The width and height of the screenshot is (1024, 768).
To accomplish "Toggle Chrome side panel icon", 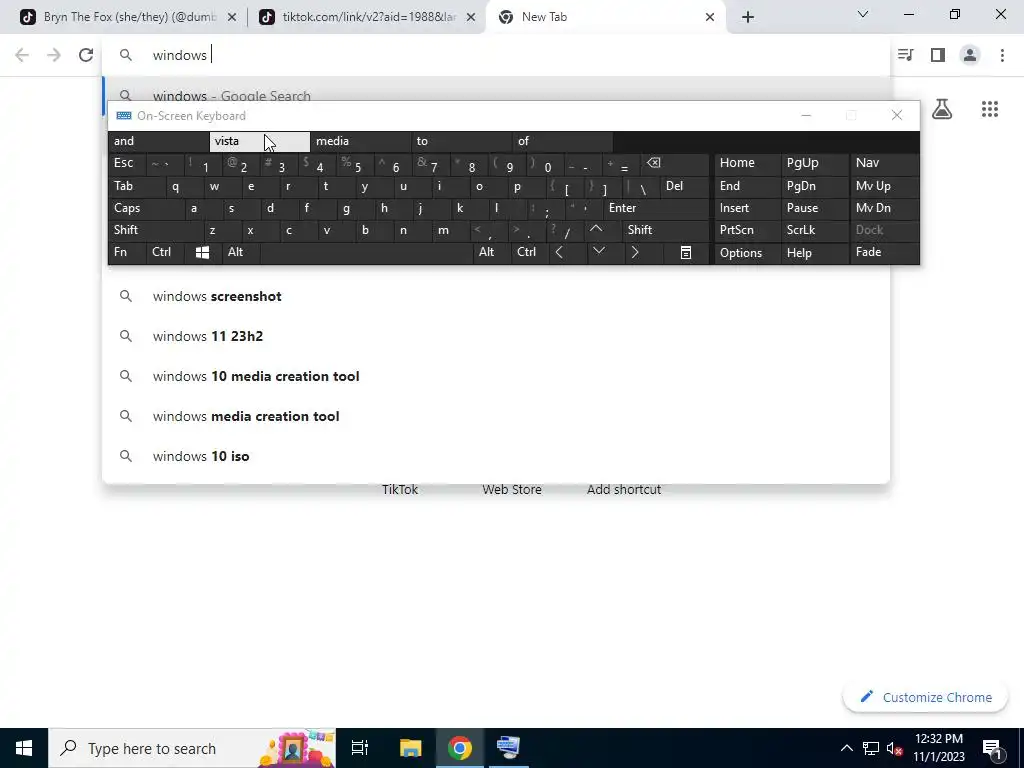I will (938, 55).
